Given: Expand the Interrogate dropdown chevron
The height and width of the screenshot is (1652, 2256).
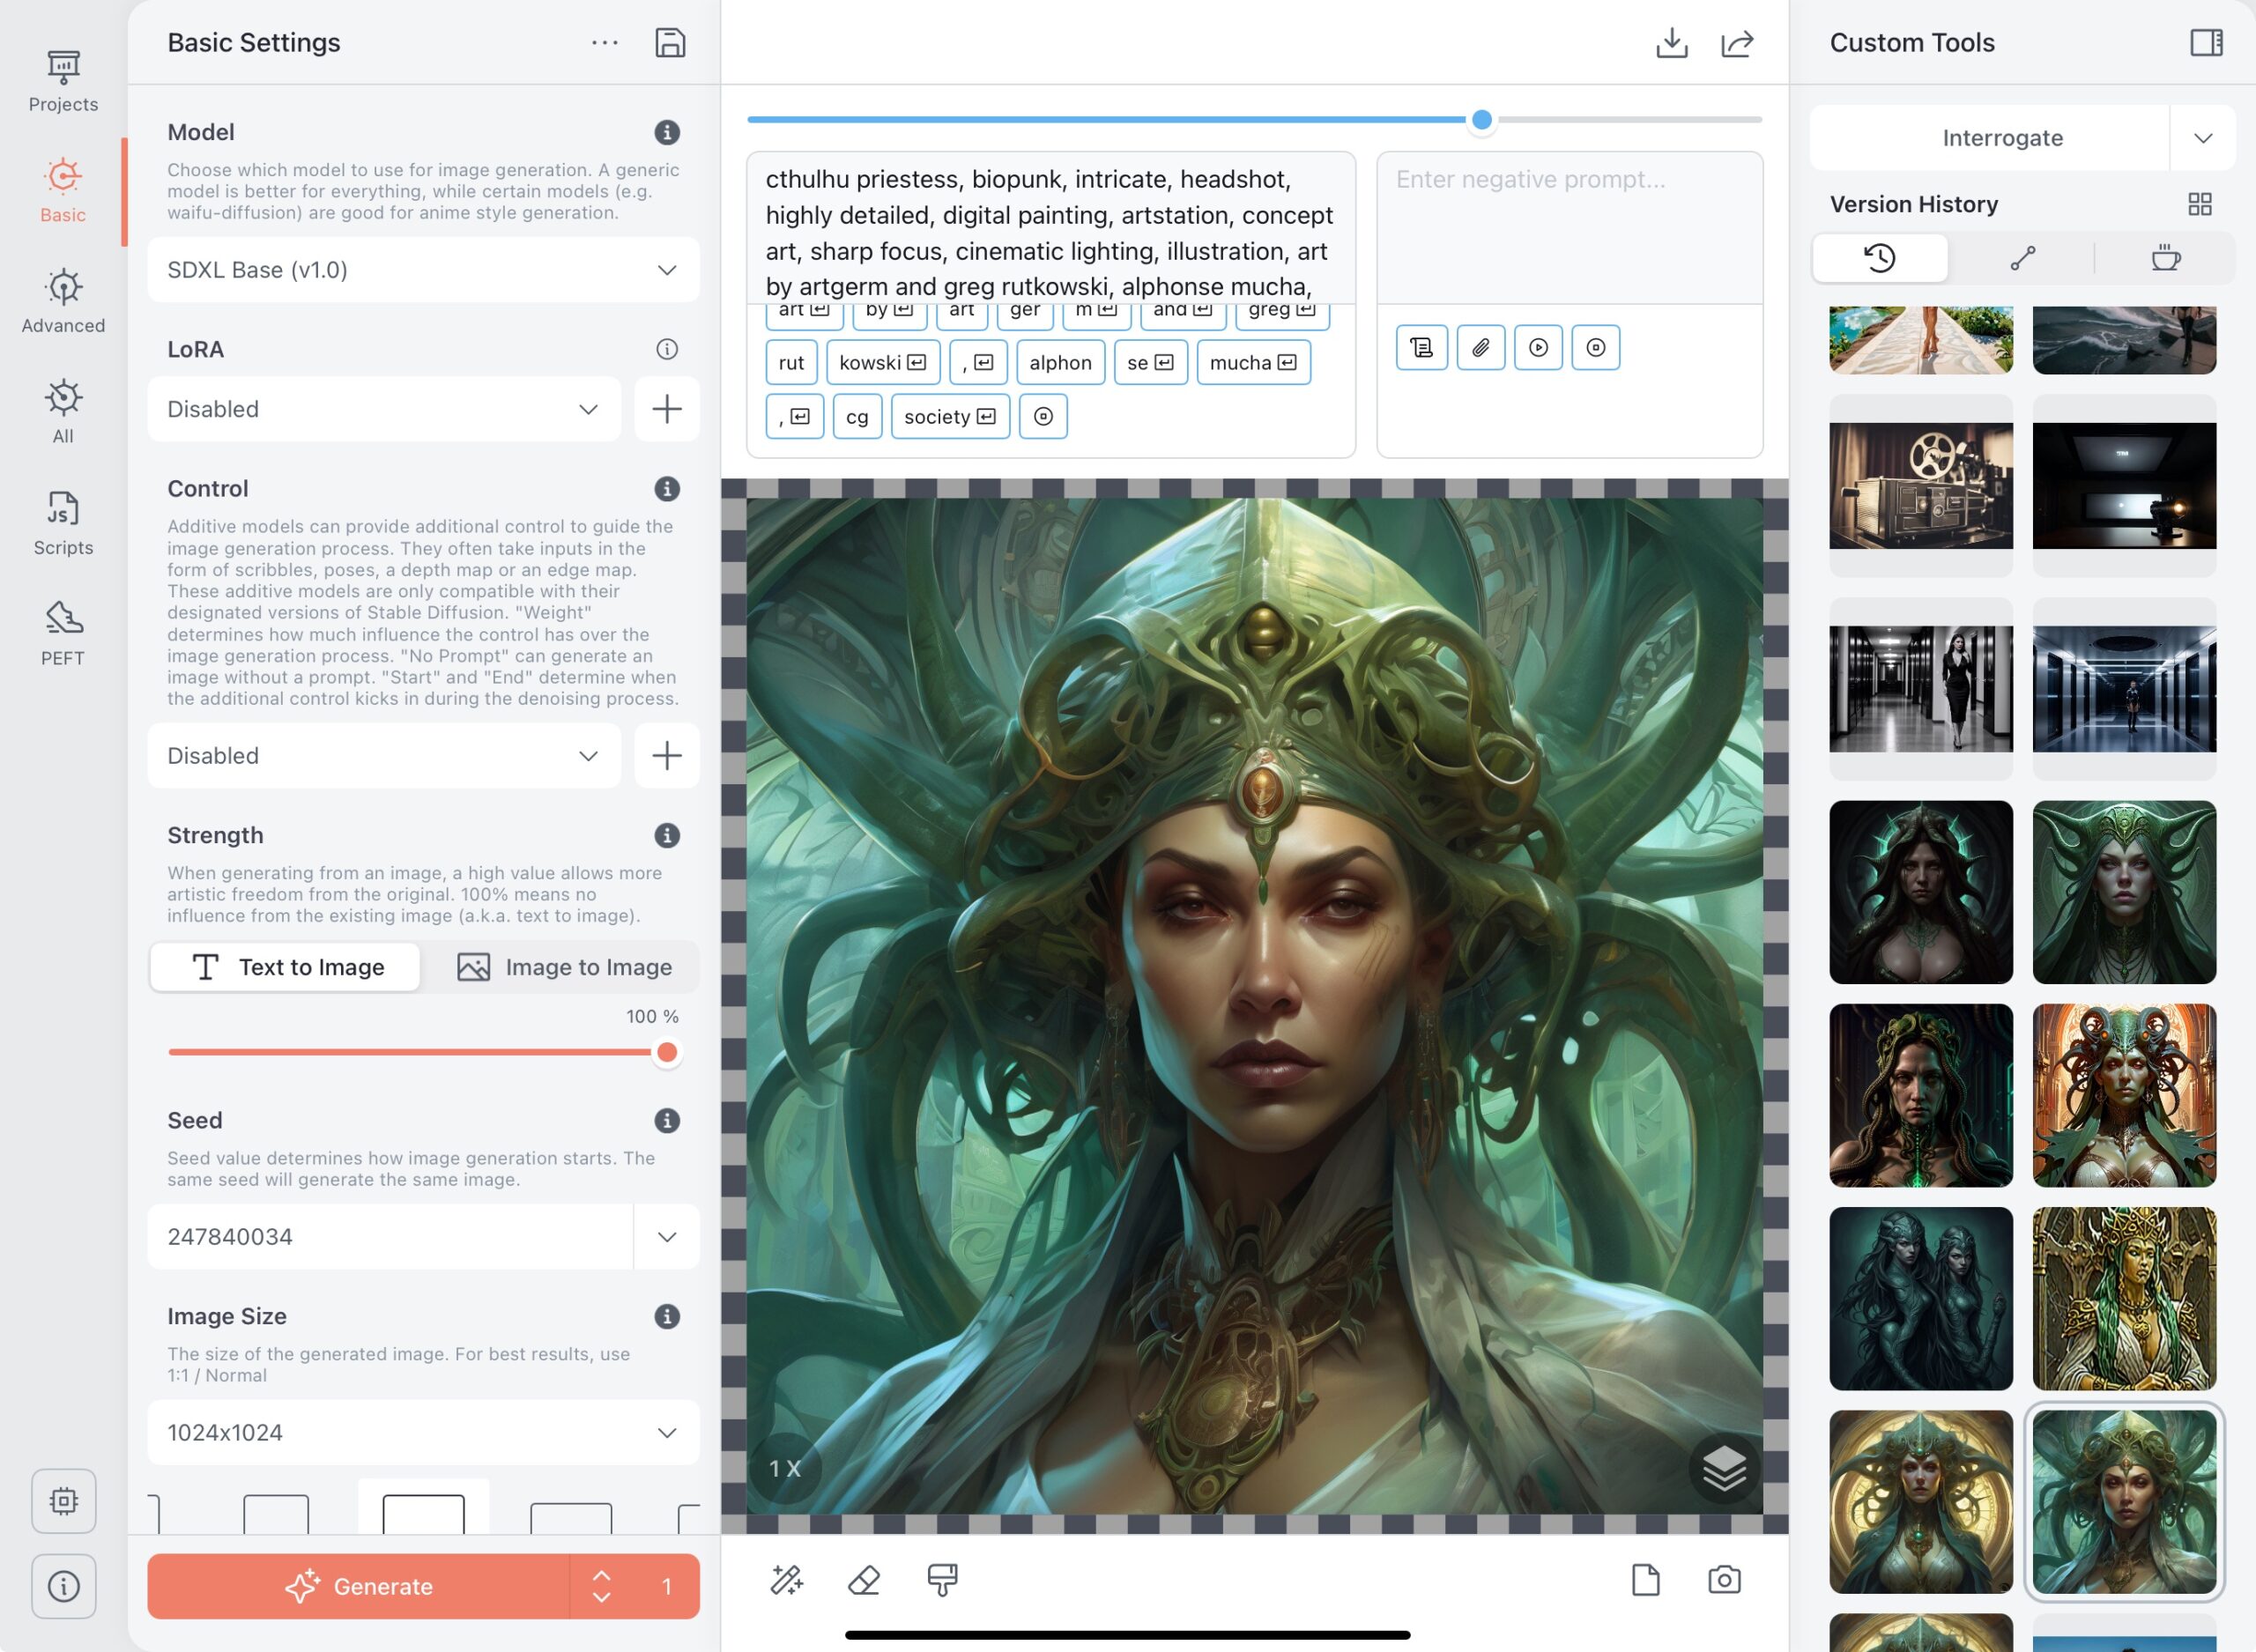Looking at the screenshot, I should [x=2203, y=138].
